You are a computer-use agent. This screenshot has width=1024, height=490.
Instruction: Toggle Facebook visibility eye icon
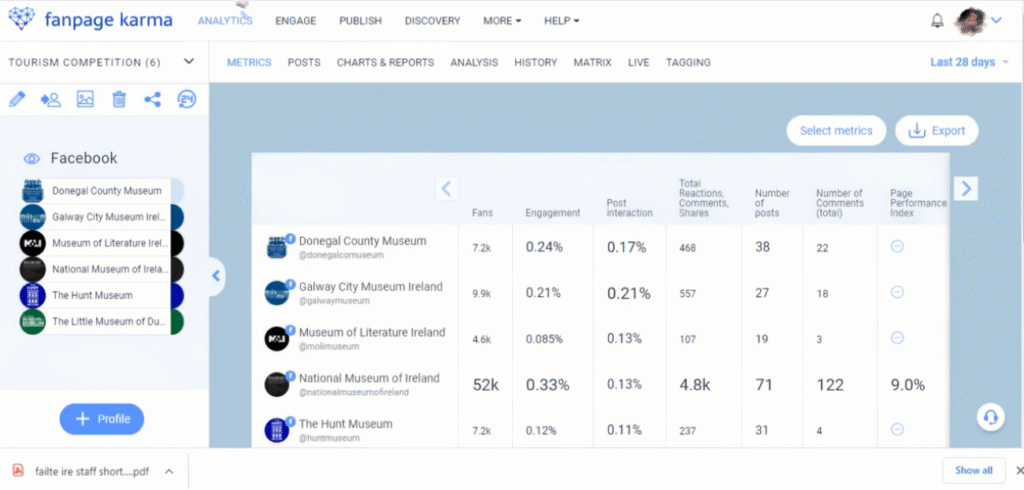[x=32, y=158]
